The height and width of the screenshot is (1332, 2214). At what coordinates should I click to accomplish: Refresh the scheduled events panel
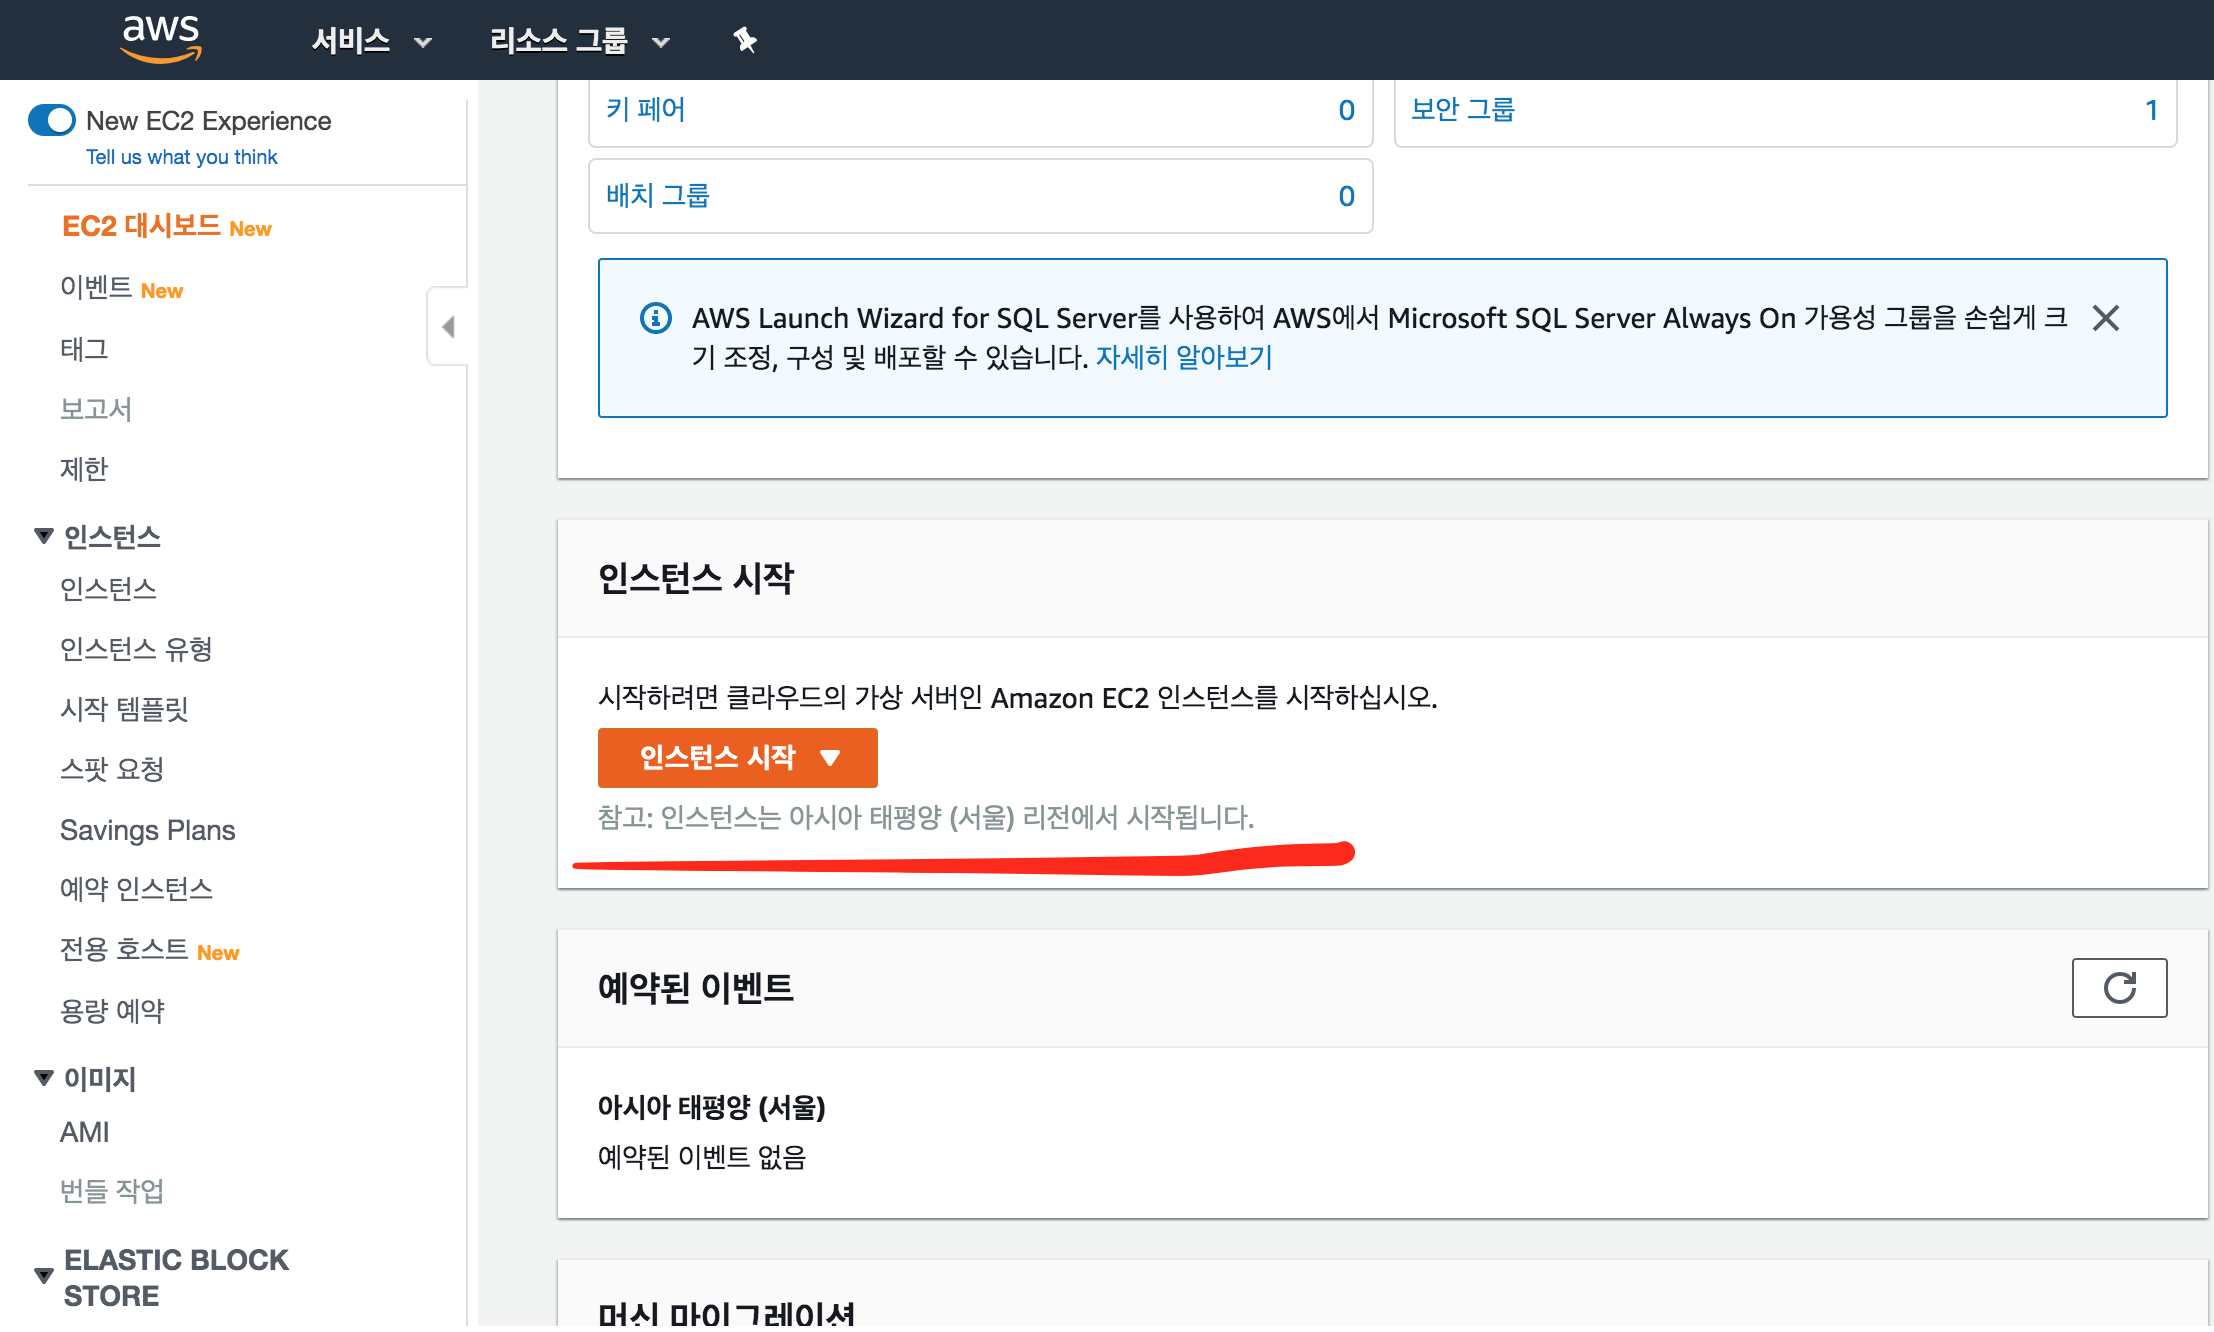coord(2118,988)
